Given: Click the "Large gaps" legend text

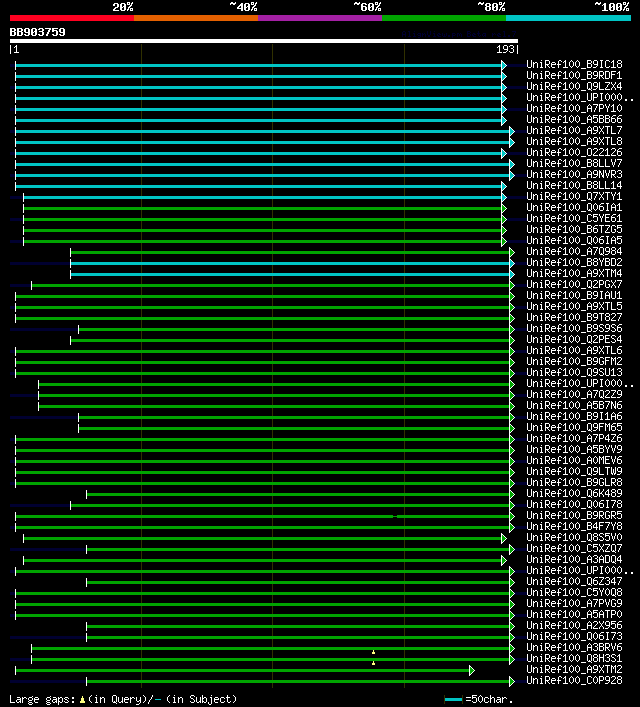Looking at the screenshot, I should pyautogui.click(x=42, y=699).
